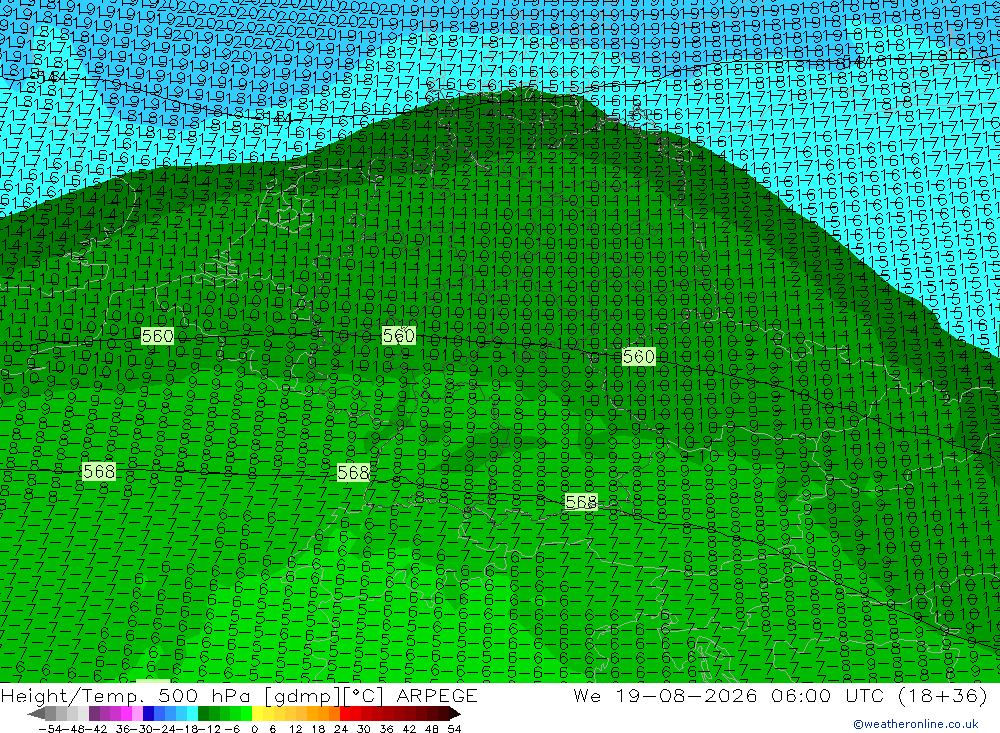
Task: Pick the cyan legend swatch near -18
Action: pos(192,714)
